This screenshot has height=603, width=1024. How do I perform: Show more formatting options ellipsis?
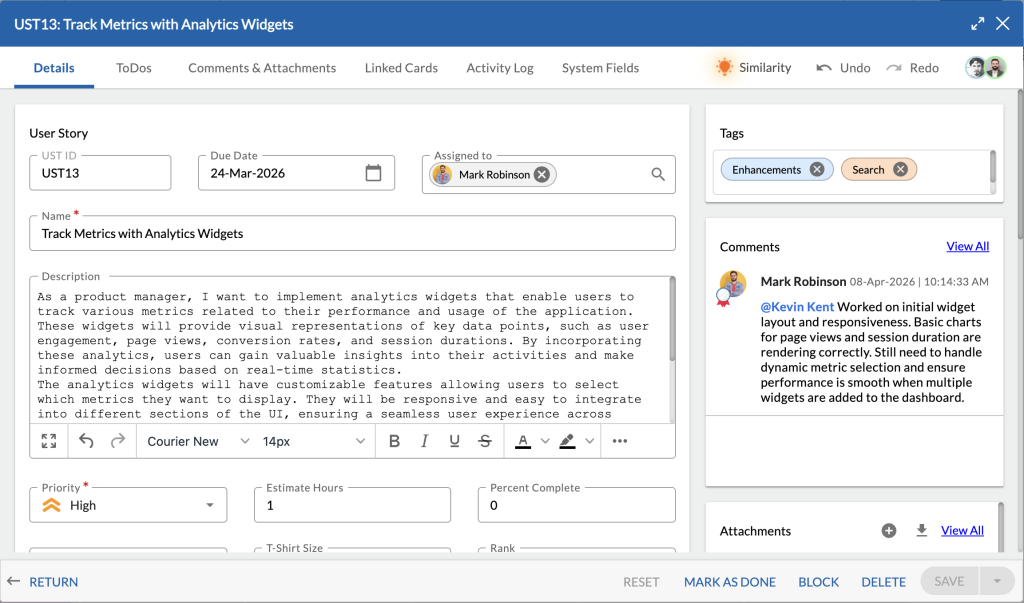coord(620,441)
